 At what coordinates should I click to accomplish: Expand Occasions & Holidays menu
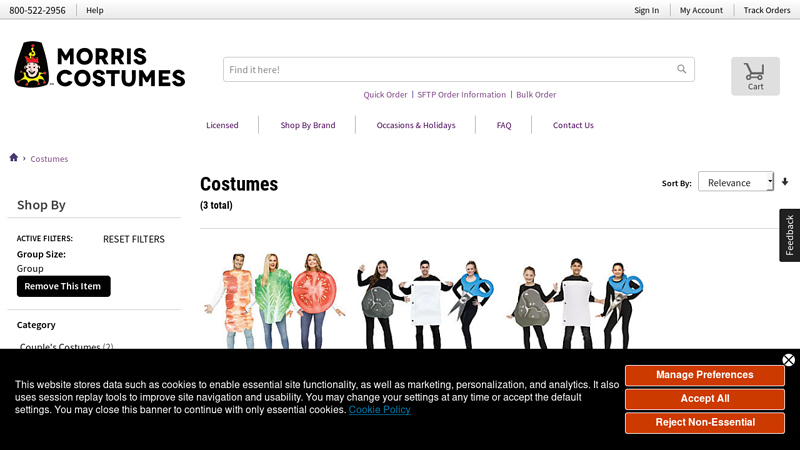(x=416, y=125)
